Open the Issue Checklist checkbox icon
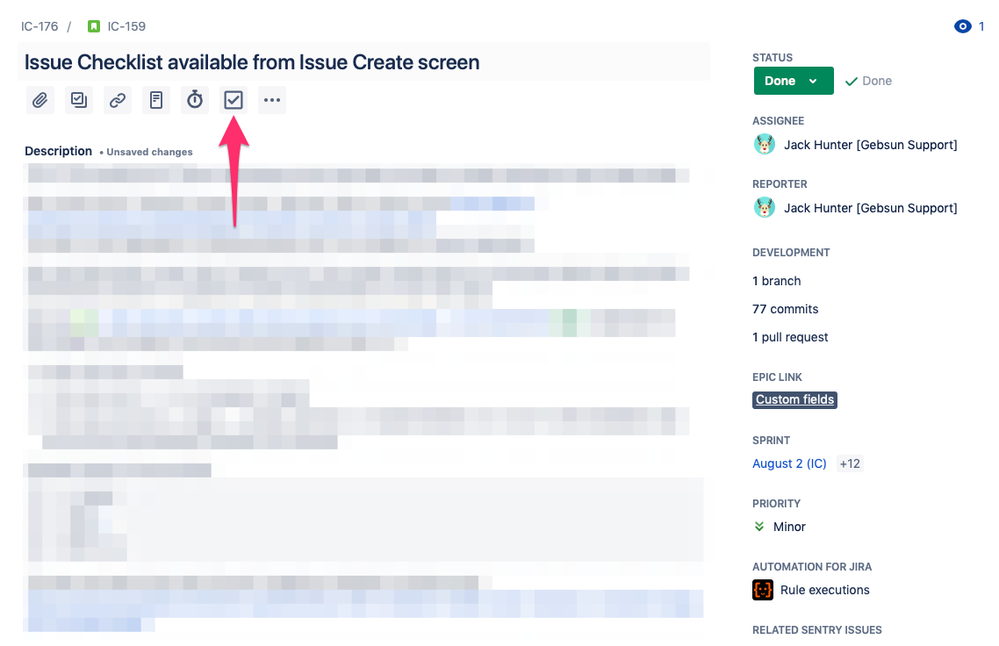This screenshot has height=646, width=999. point(233,99)
